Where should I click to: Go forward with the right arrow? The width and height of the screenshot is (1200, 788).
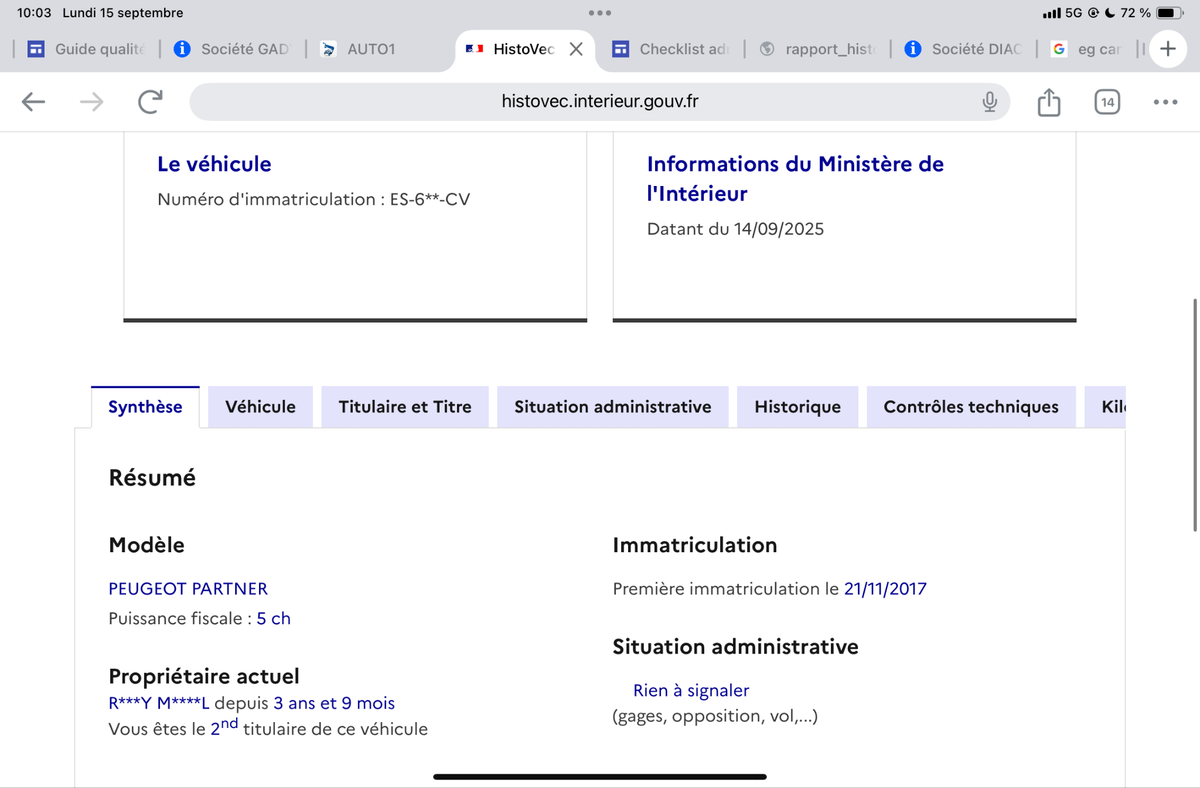(x=92, y=101)
